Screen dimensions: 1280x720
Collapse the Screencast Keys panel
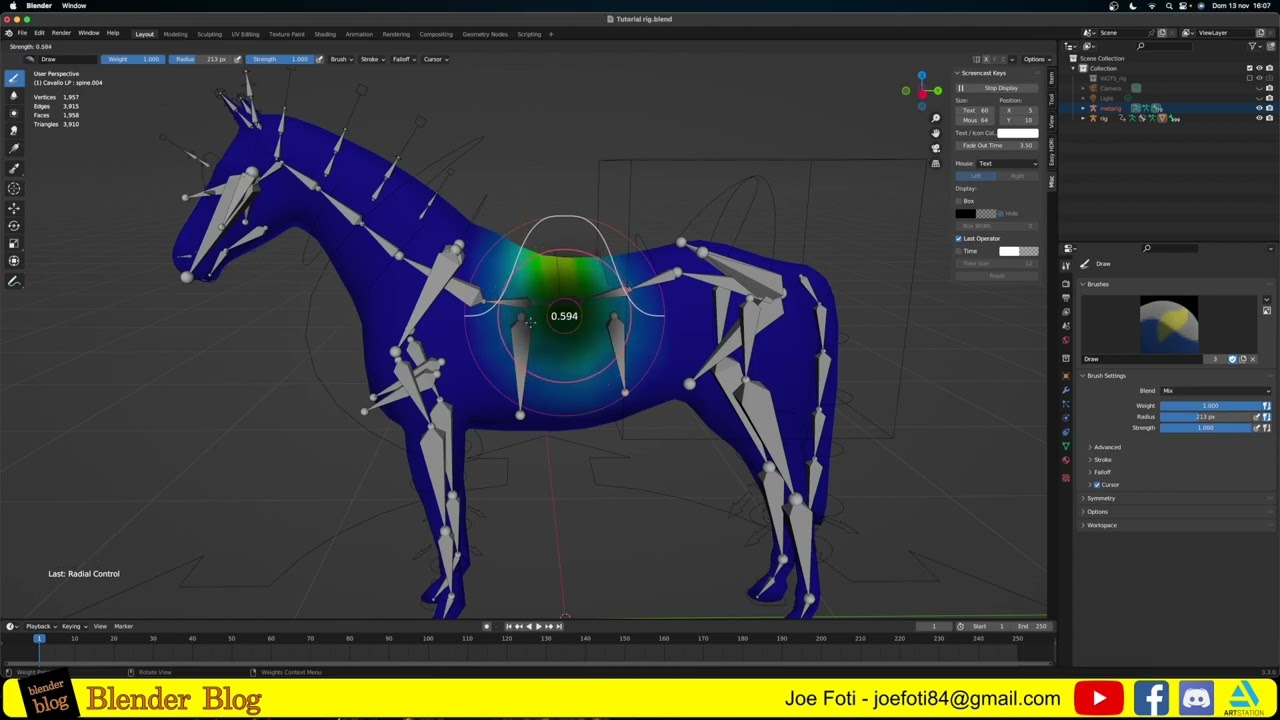tap(984, 73)
